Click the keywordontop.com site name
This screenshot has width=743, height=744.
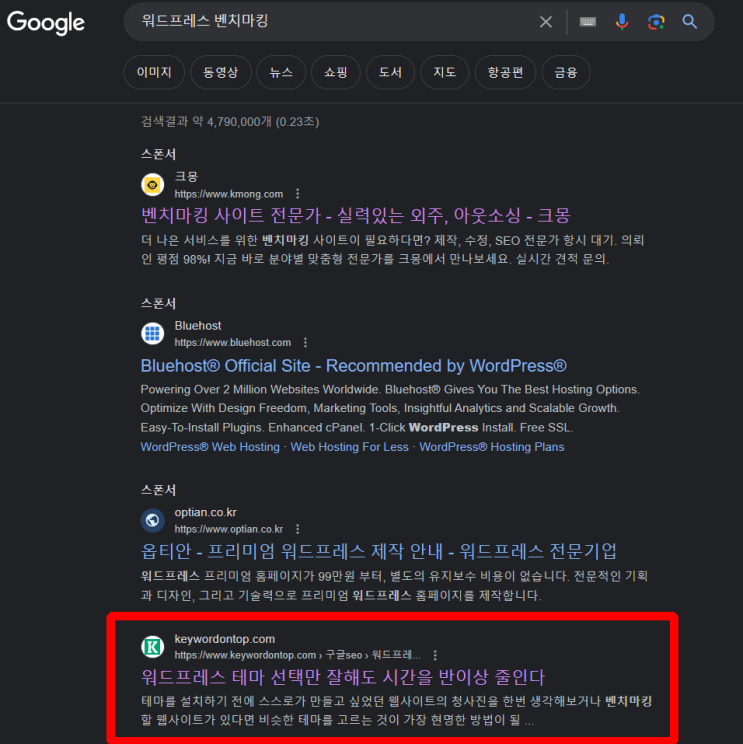(224, 639)
